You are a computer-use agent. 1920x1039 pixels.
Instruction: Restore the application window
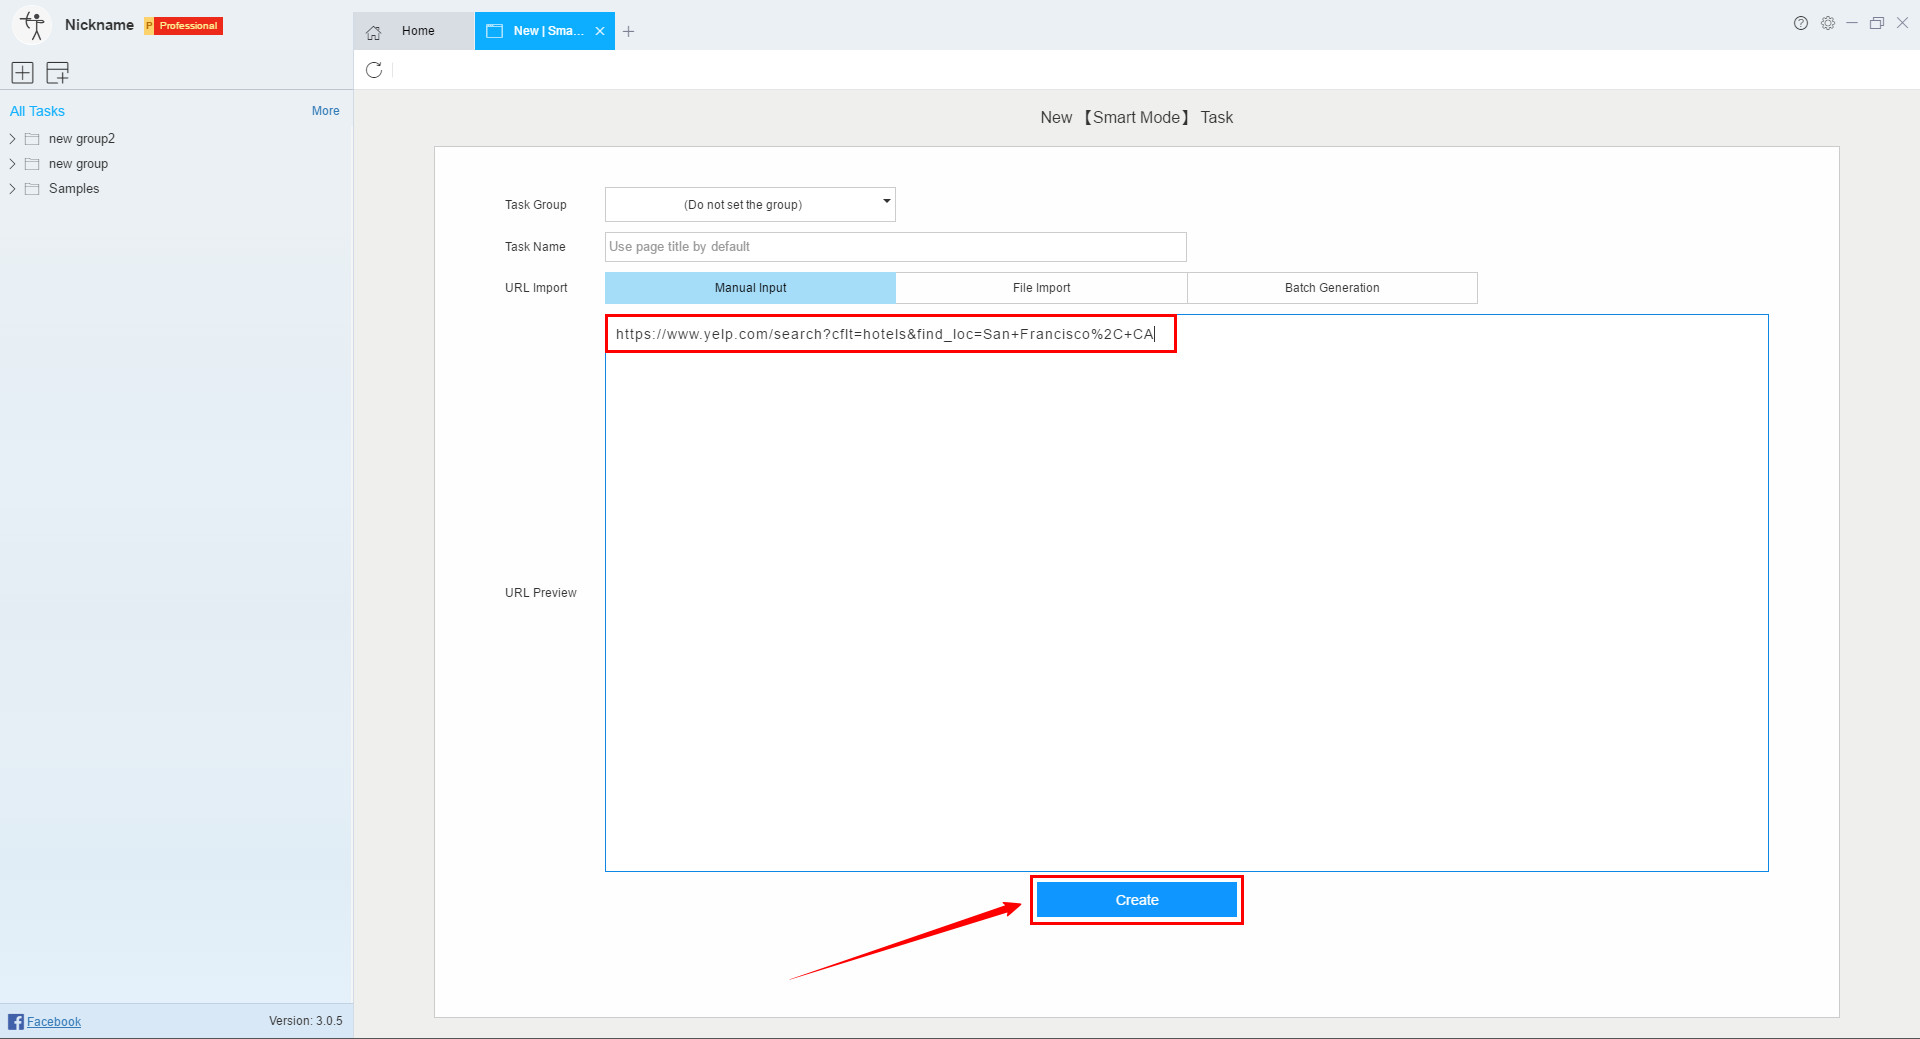point(1877,23)
